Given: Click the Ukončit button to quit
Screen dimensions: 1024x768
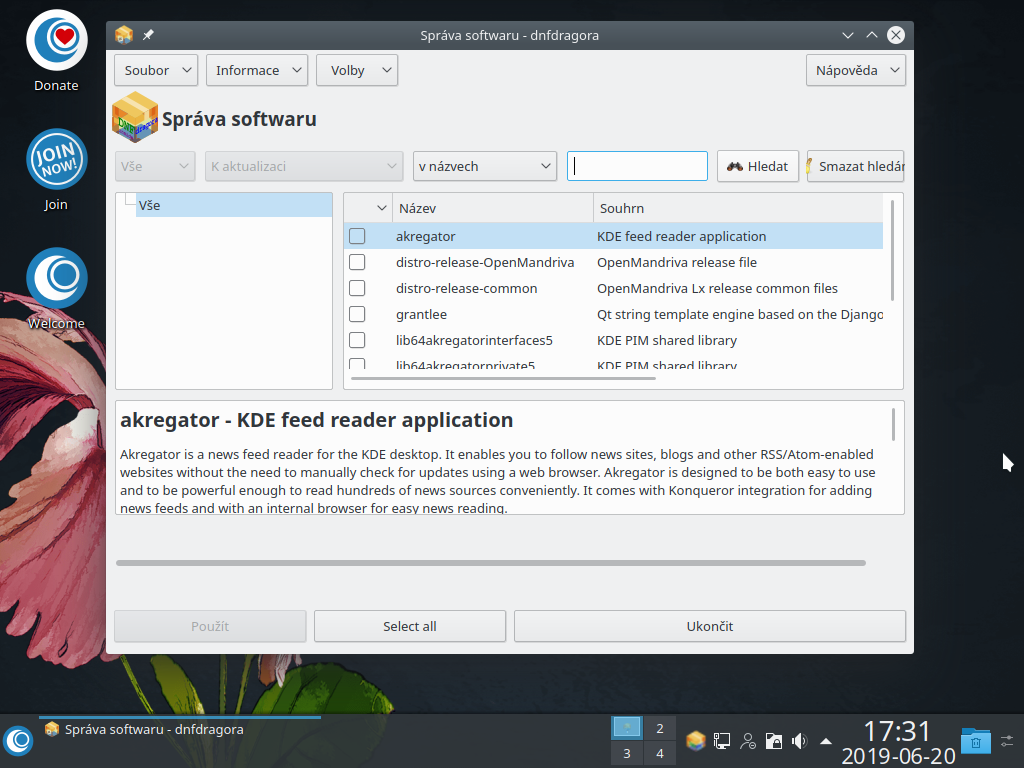Looking at the screenshot, I should point(709,626).
